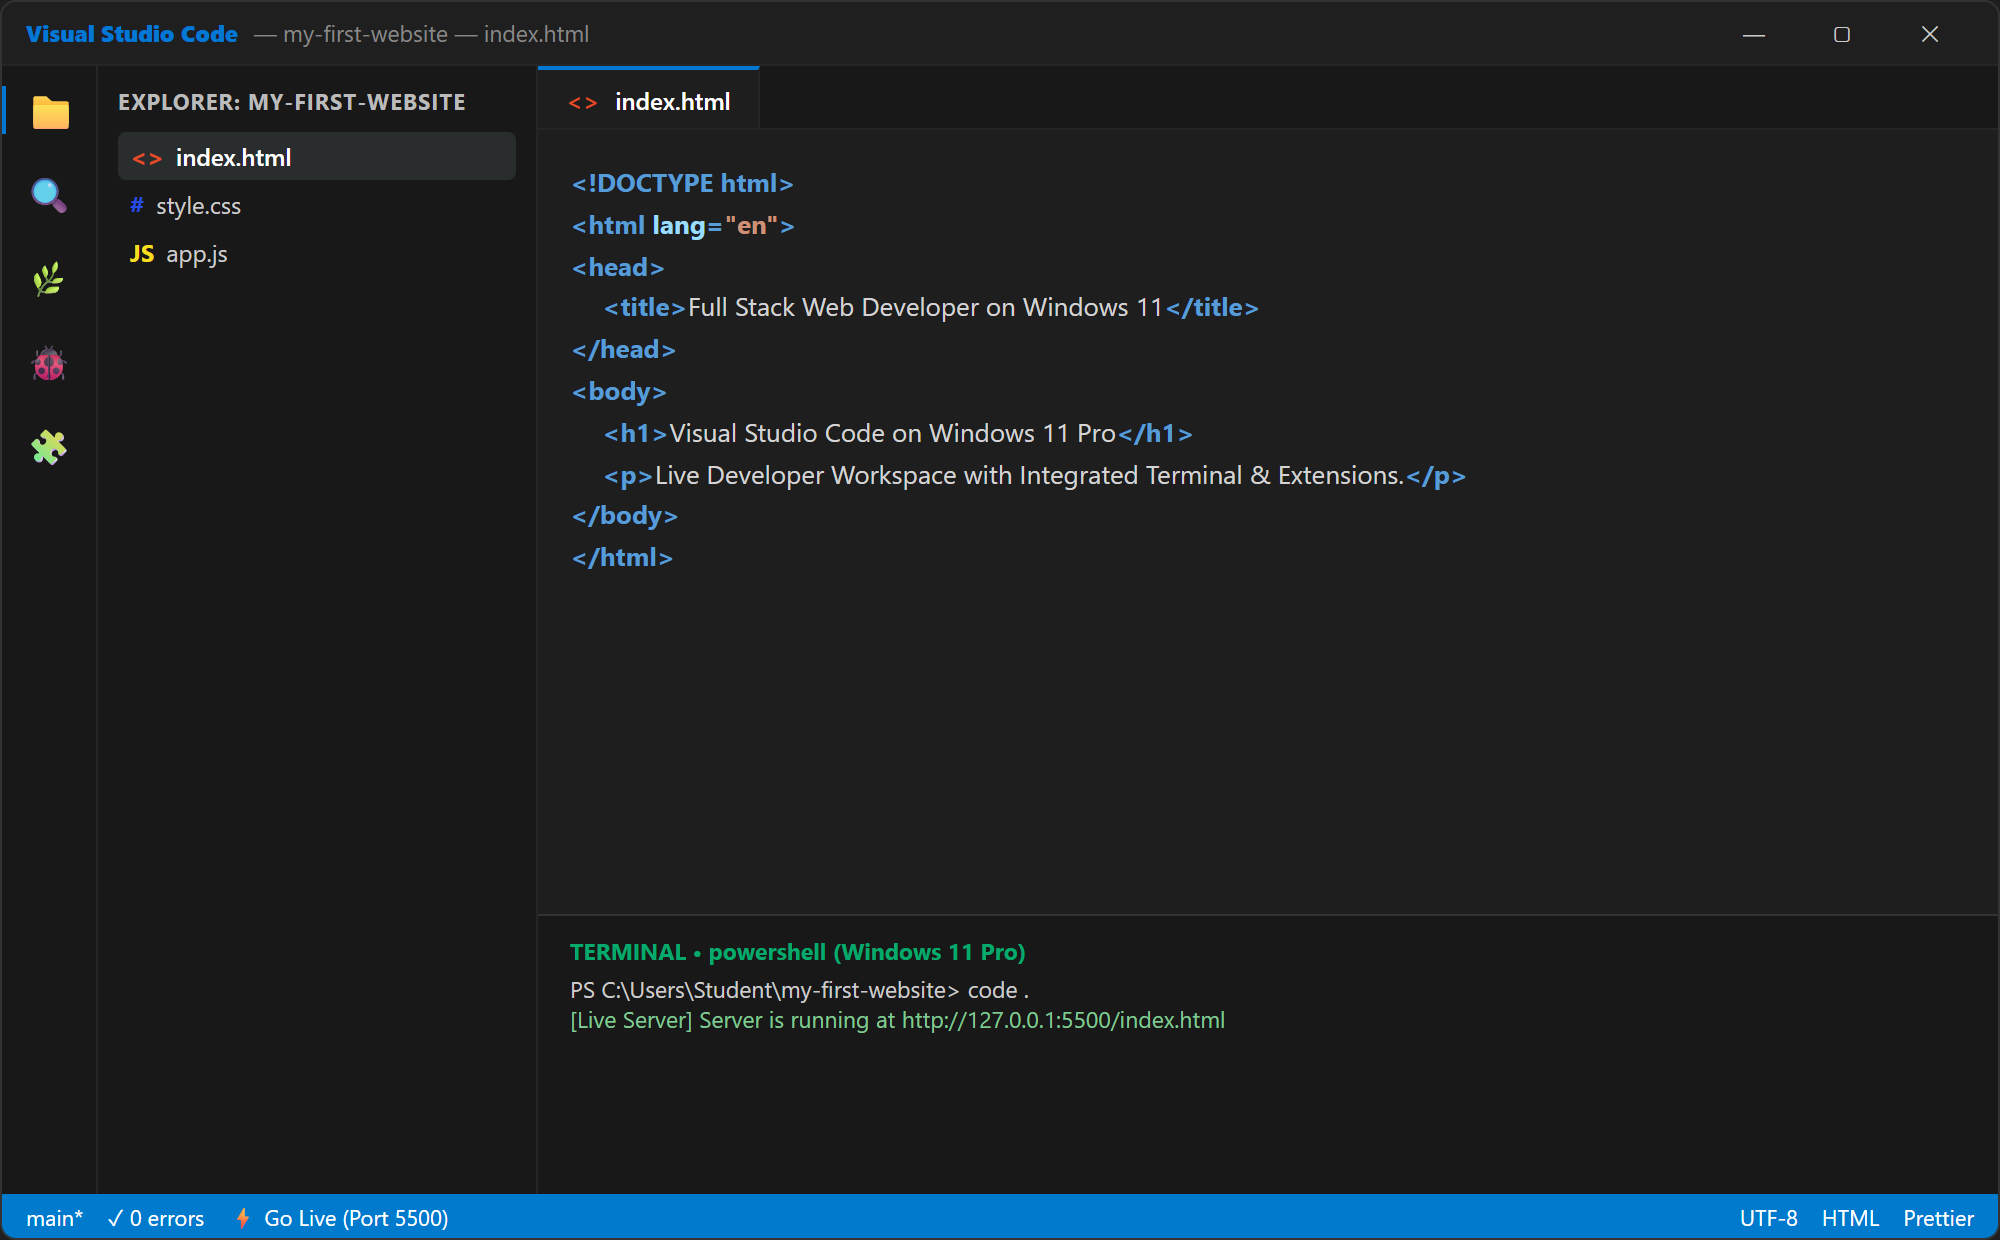This screenshot has width=2000, height=1240.
Task: Click the Prettier formatter status item
Action: (x=1938, y=1218)
